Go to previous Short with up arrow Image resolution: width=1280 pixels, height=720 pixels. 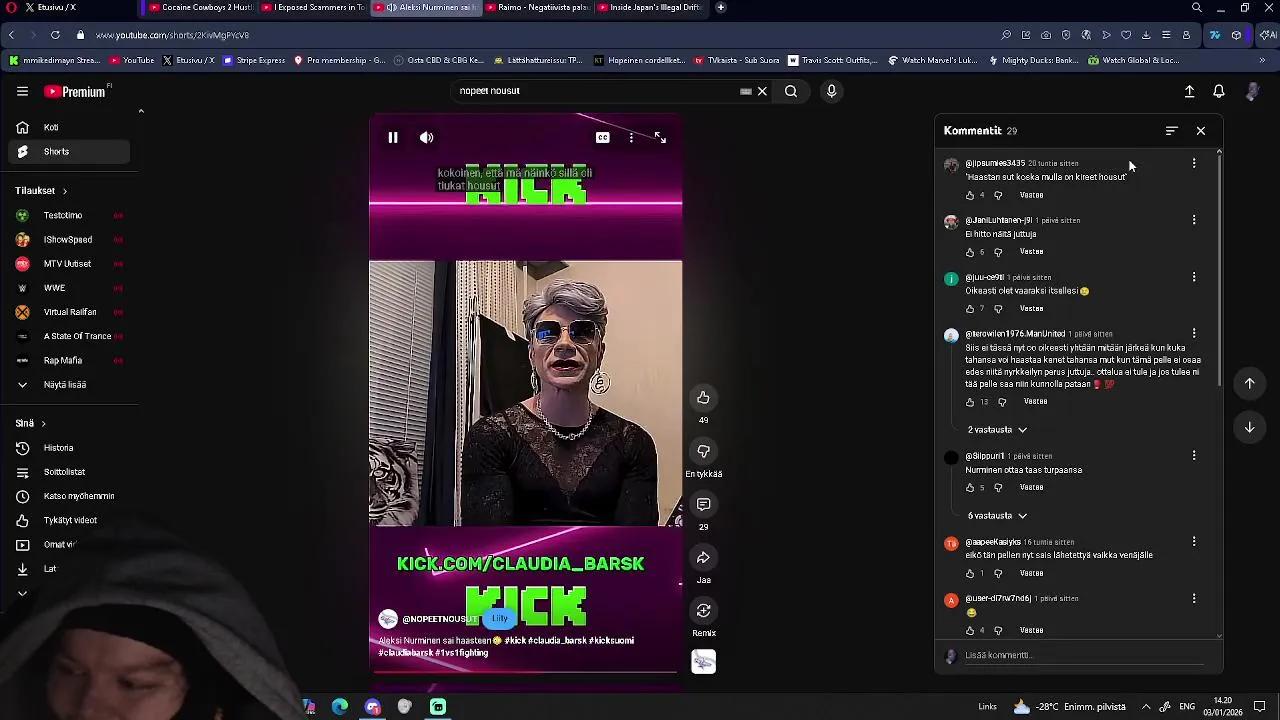pos(1249,384)
